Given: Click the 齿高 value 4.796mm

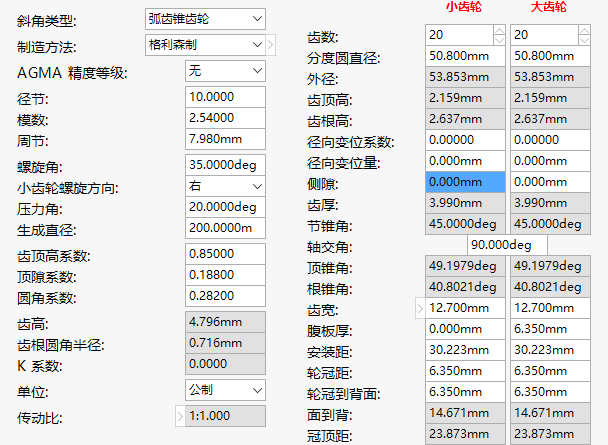Looking at the screenshot, I should pos(225,322).
